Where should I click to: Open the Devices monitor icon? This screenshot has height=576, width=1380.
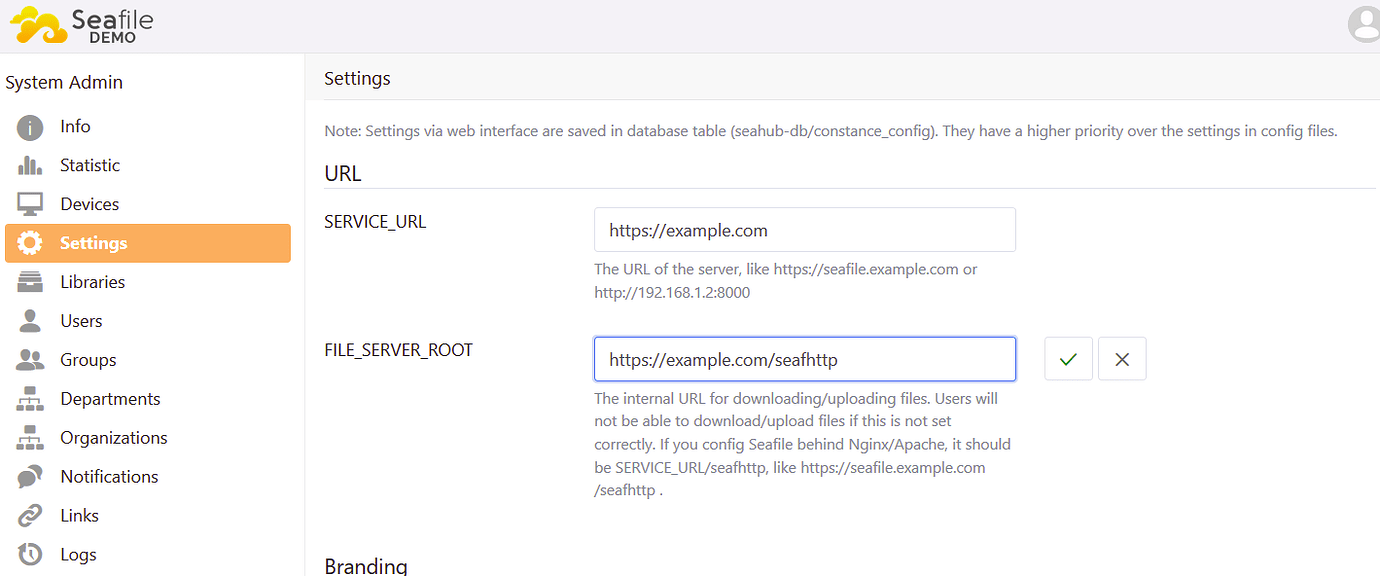click(x=27, y=203)
